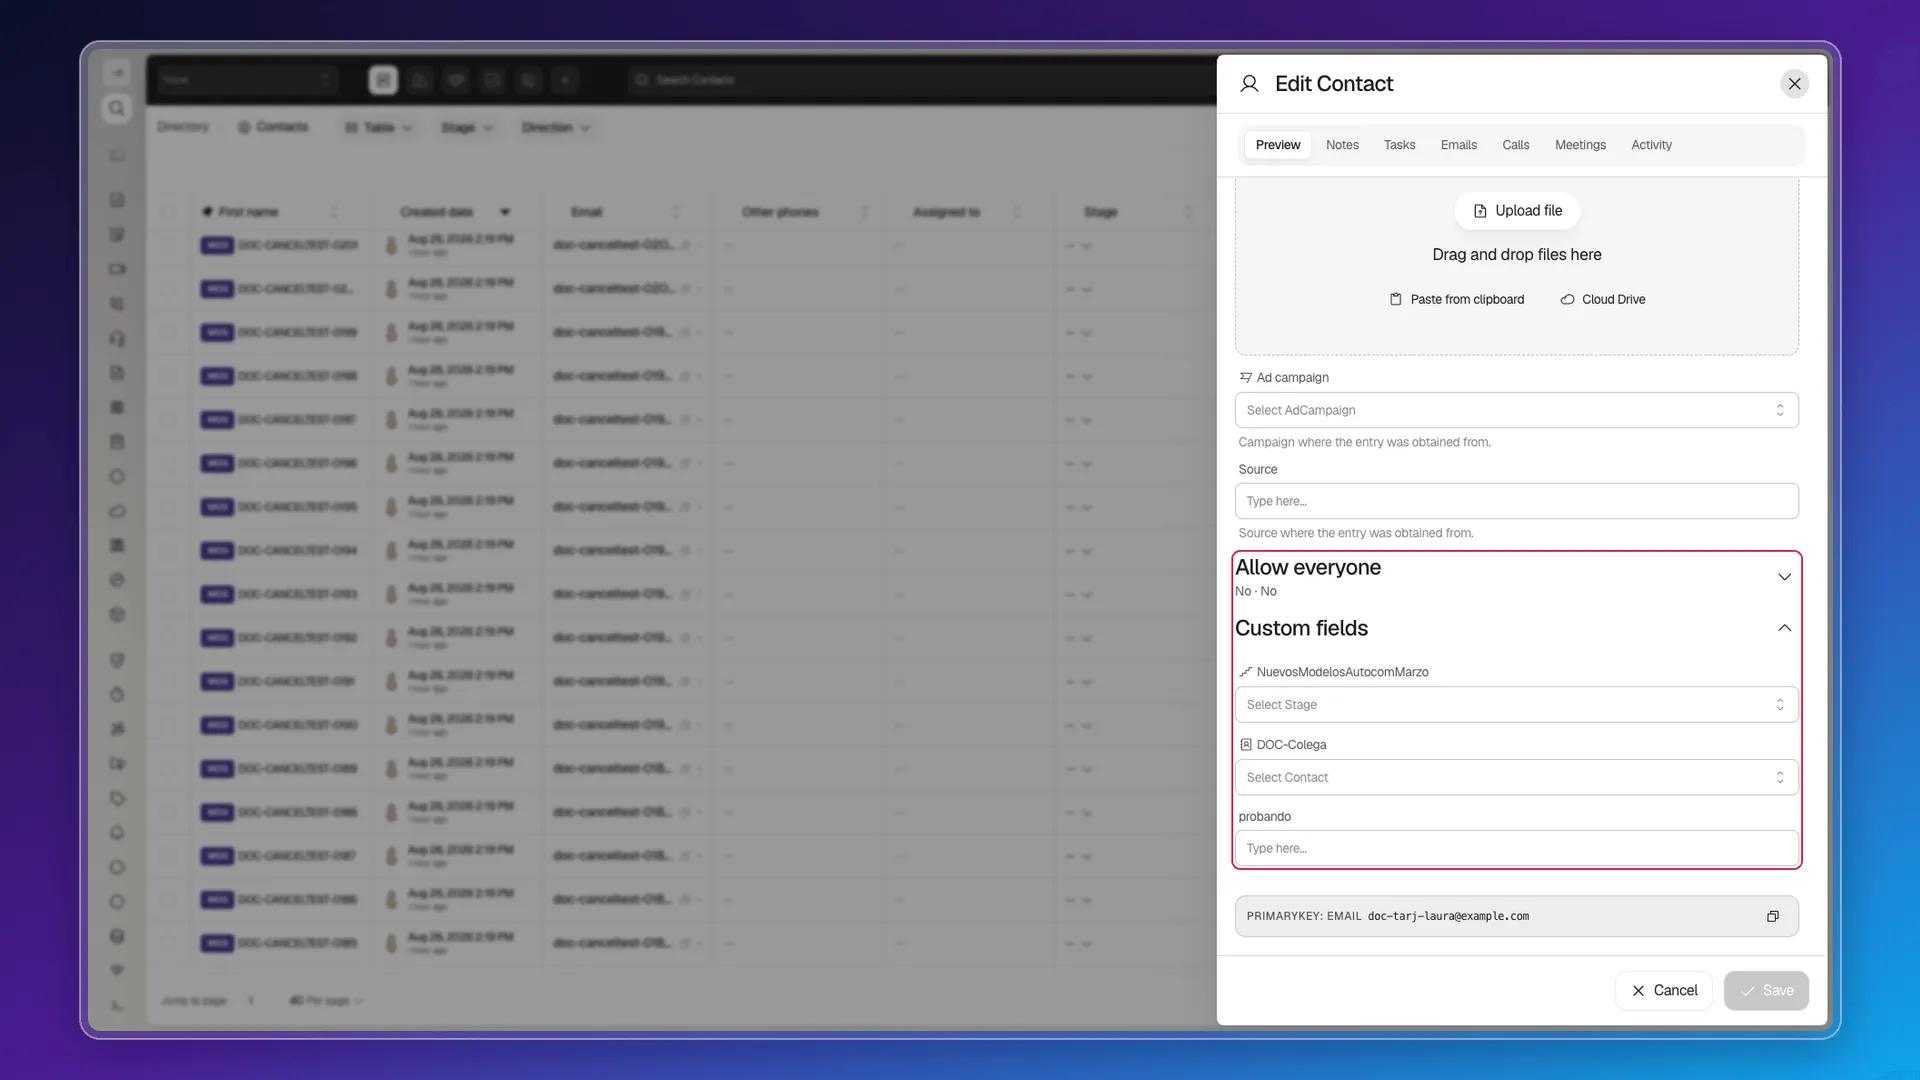View the Activity tab

point(1651,145)
